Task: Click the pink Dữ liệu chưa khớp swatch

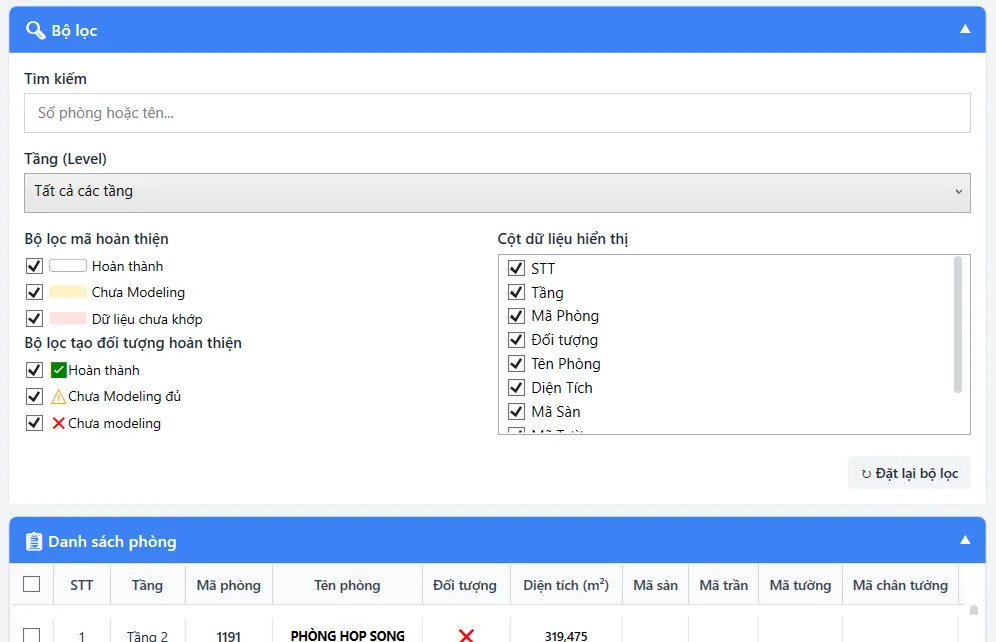Action: point(67,318)
